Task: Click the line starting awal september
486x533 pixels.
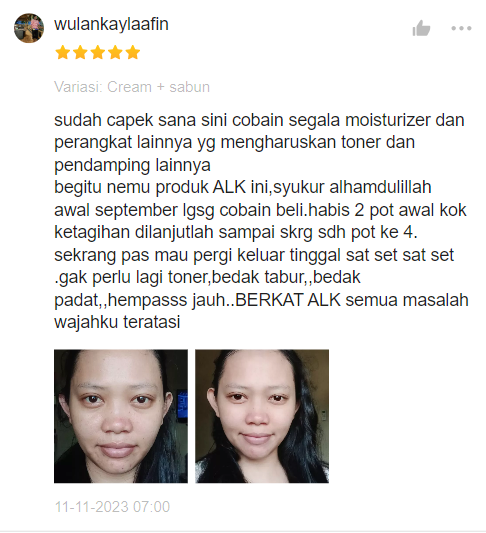Action: click(260, 211)
